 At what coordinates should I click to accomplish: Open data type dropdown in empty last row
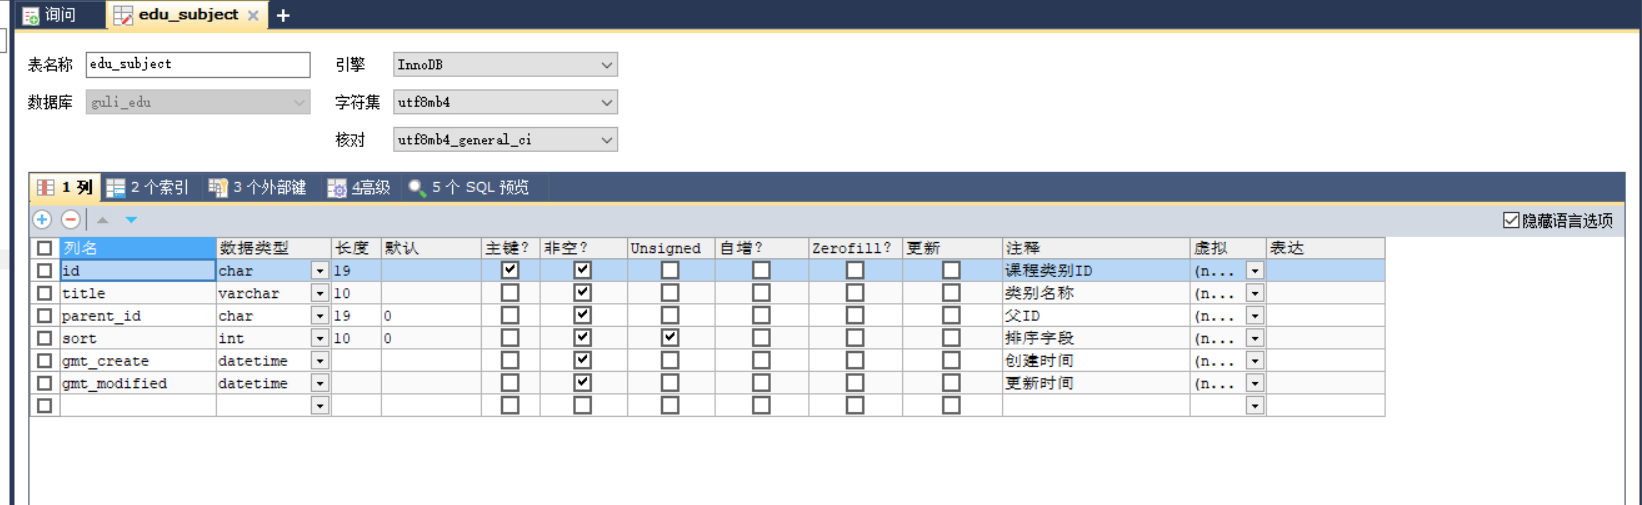pyautogui.click(x=320, y=406)
